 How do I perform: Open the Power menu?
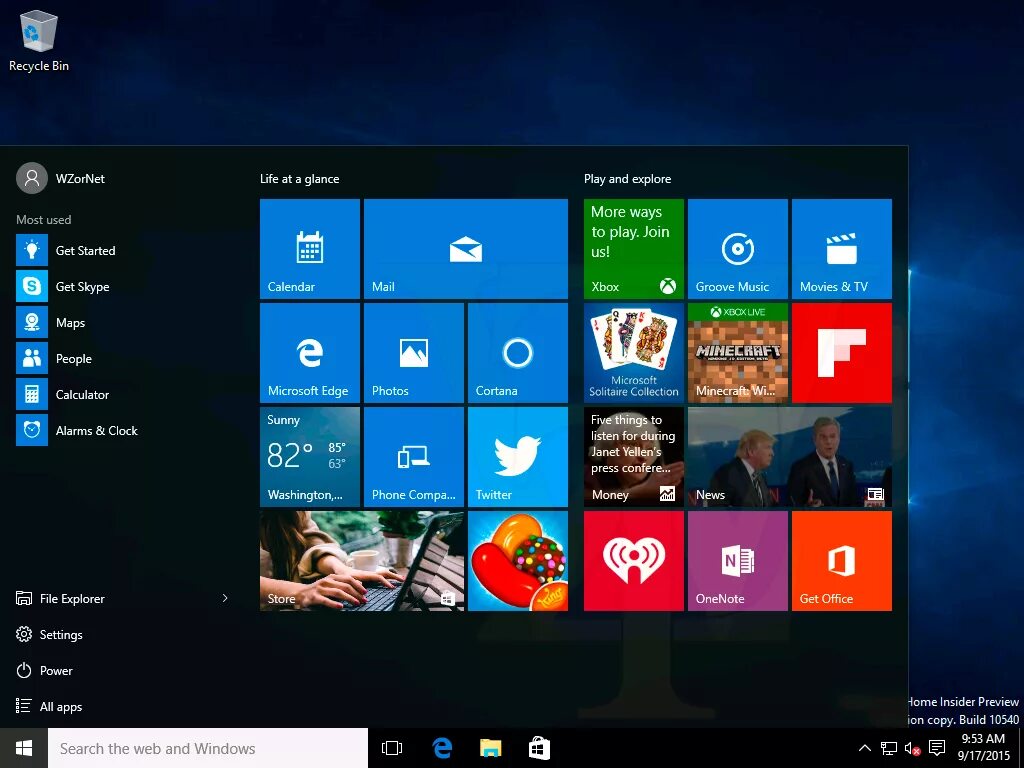[x=57, y=670]
